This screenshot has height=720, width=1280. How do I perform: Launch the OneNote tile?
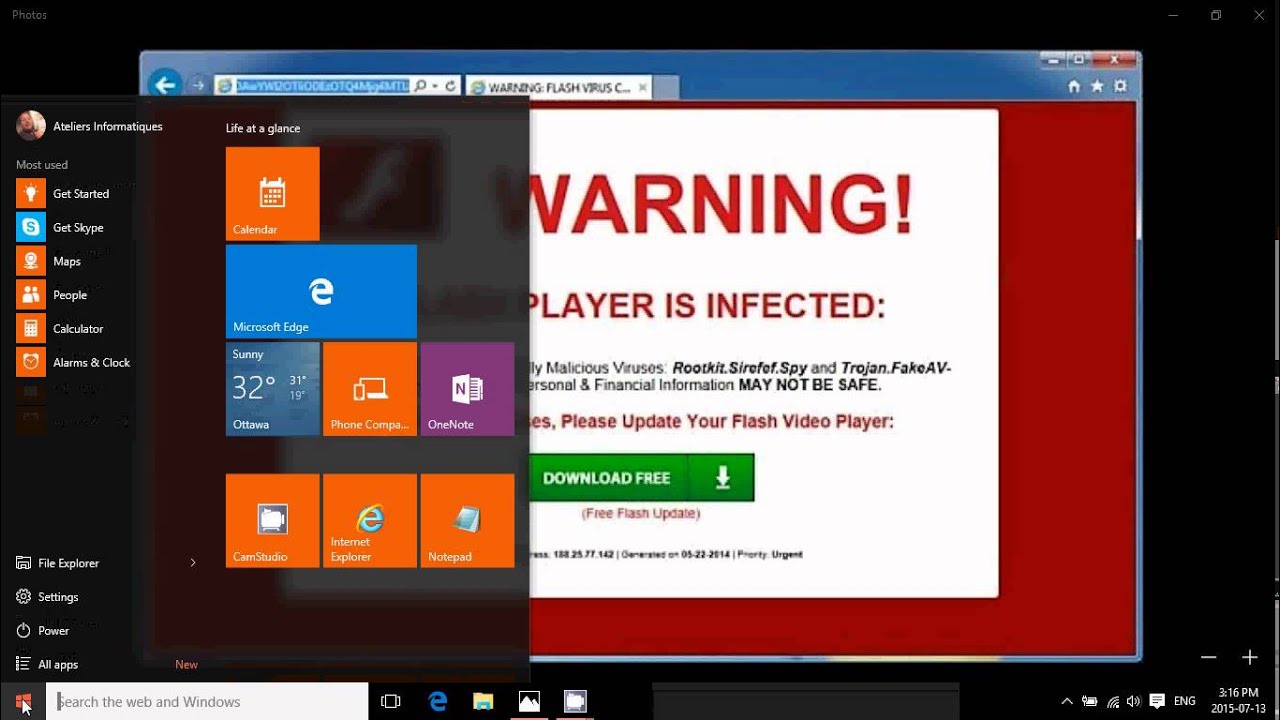point(467,389)
